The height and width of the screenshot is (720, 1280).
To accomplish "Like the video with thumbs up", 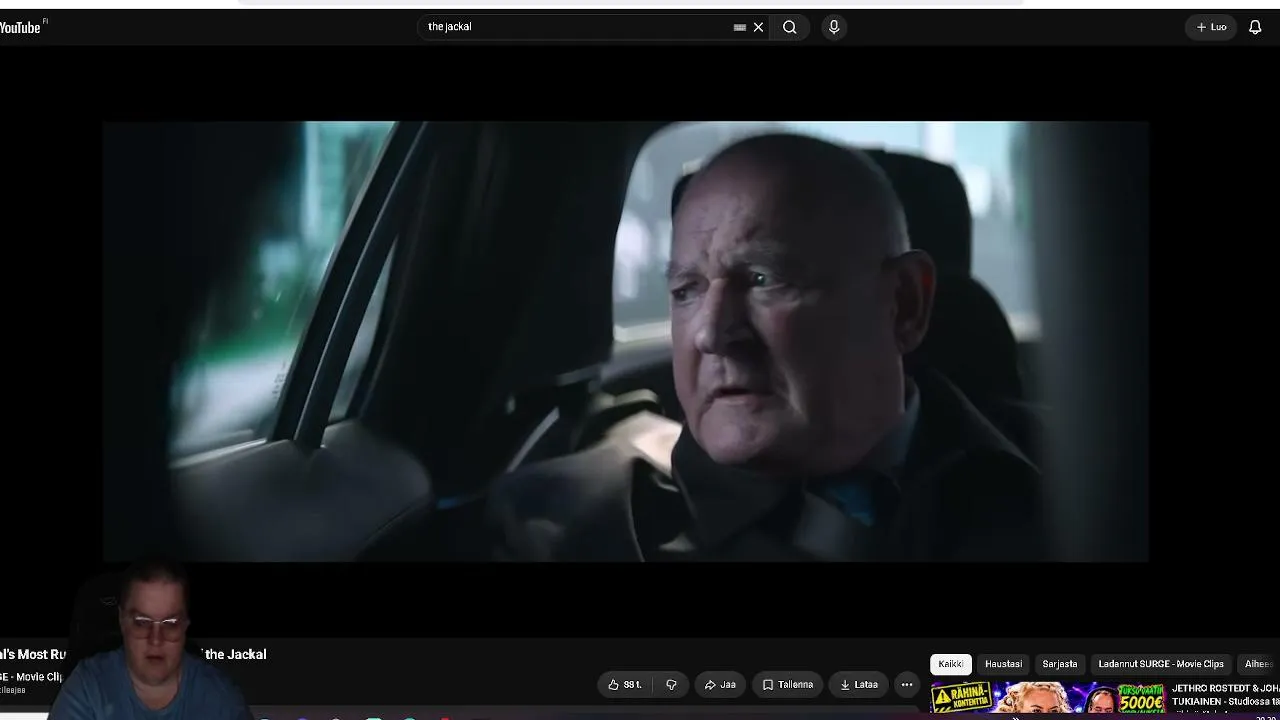I will pyautogui.click(x=625, y=685).
